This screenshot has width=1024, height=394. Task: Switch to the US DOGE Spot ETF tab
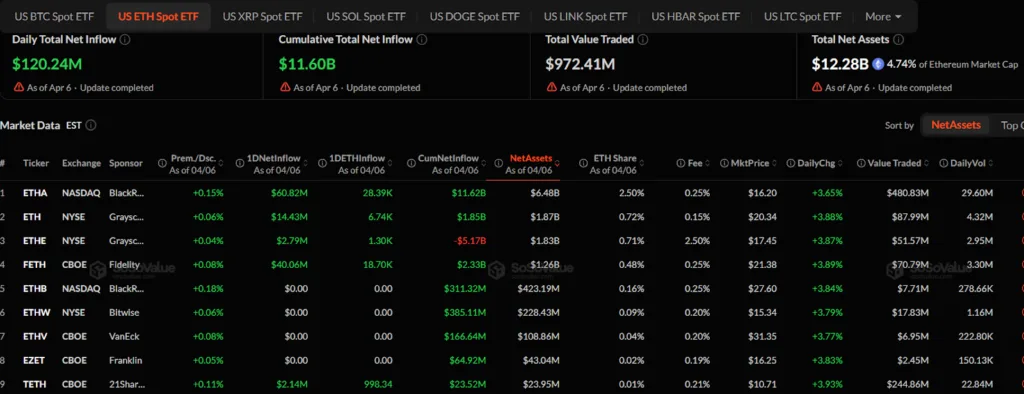(475, 16)
